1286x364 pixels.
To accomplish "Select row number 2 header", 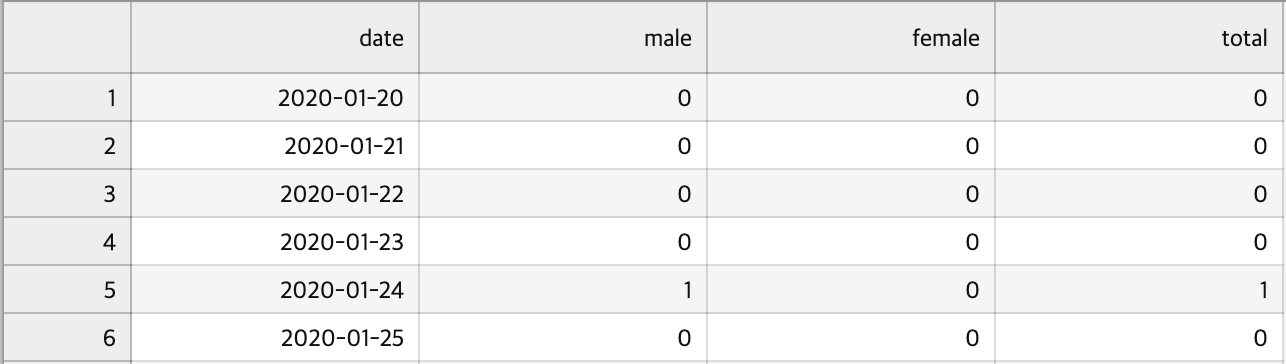I will point(67,145).
